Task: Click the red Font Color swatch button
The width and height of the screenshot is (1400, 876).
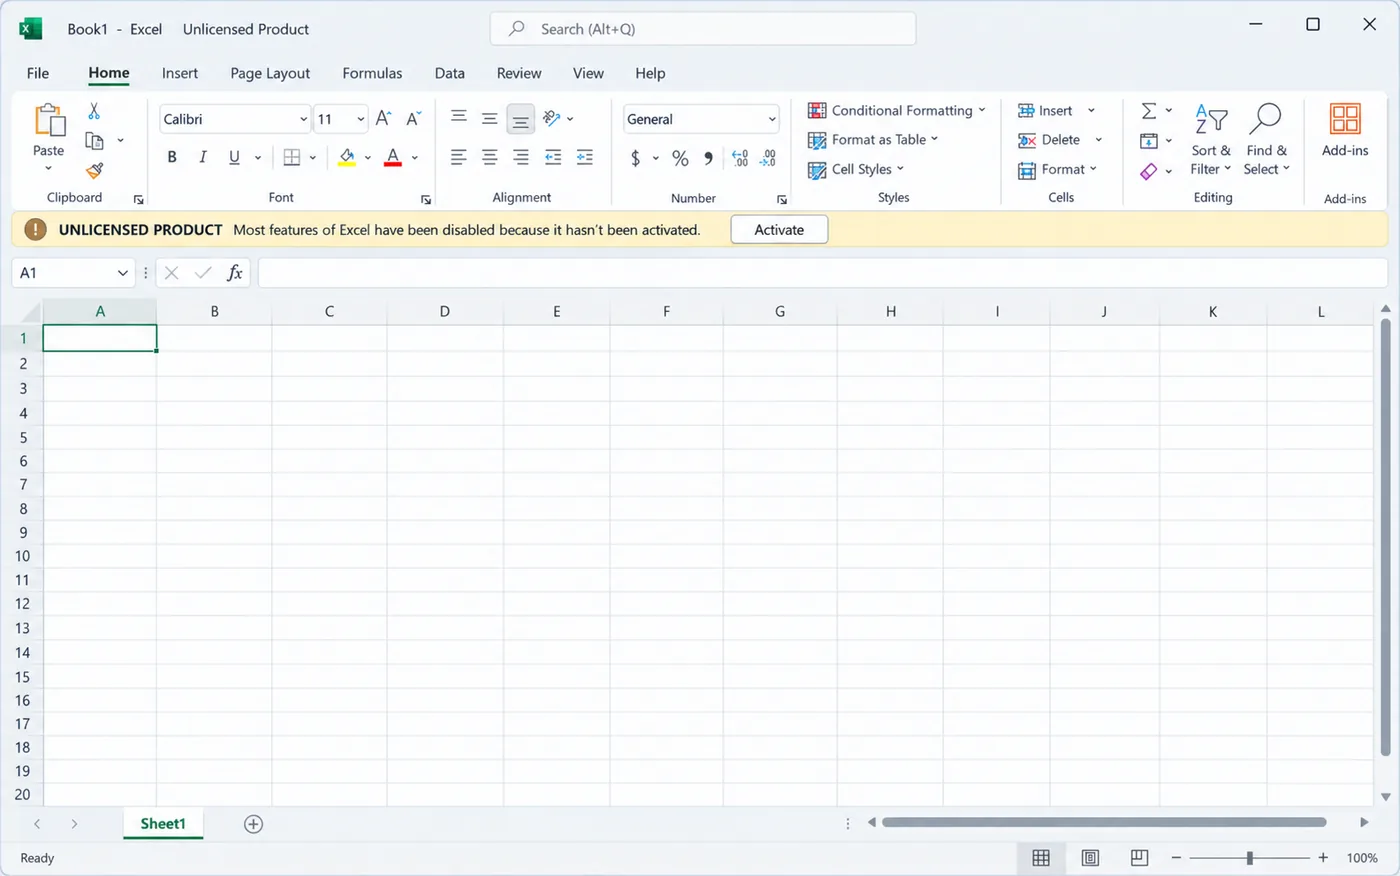Action: click(393, 157)
